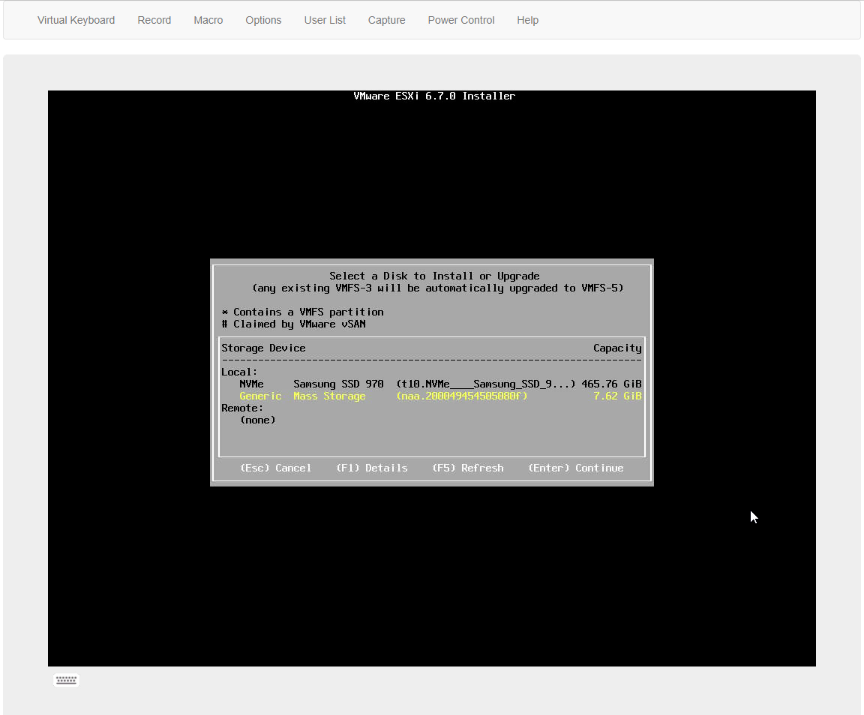Click the Local: section label
The image size is (864, 715).
[x=239, y=372]
